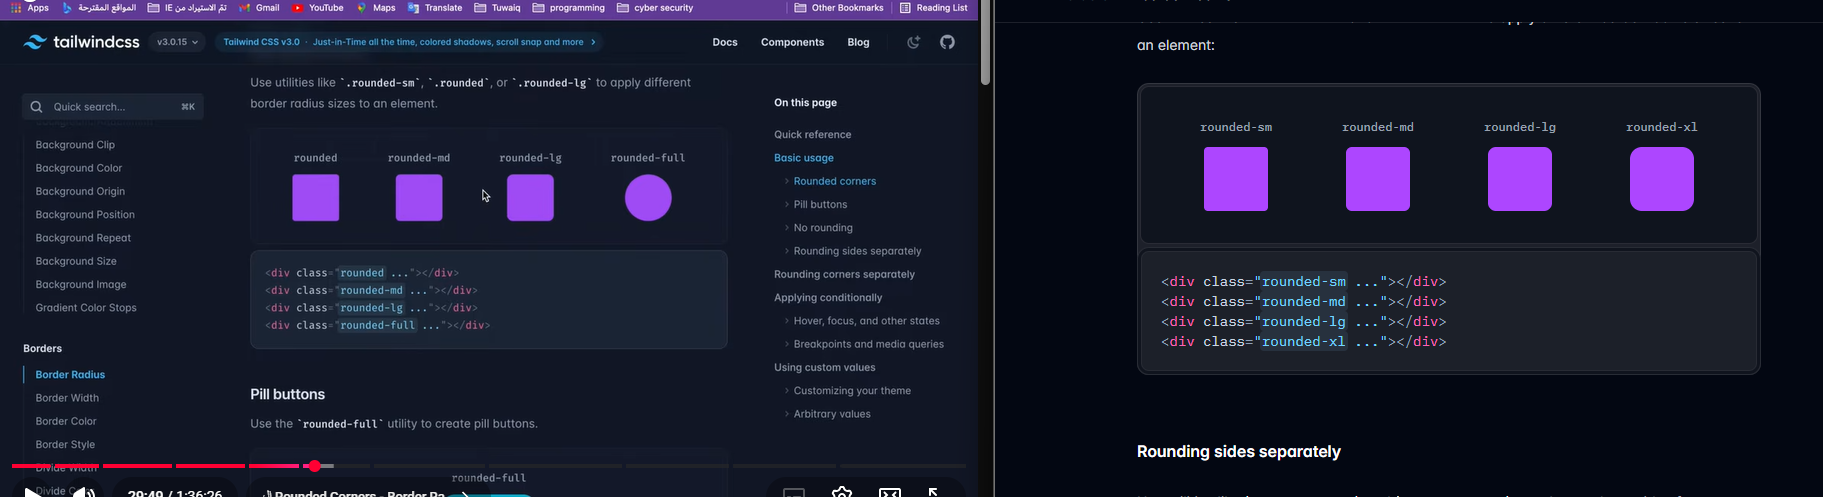Click the page scrollbar thumb
The image size is (1823, 497).
985,42
